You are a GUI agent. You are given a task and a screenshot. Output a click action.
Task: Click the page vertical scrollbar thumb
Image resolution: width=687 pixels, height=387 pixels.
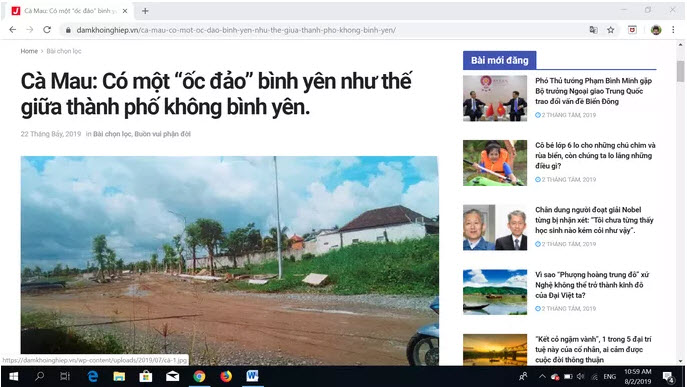click(680, 71)
